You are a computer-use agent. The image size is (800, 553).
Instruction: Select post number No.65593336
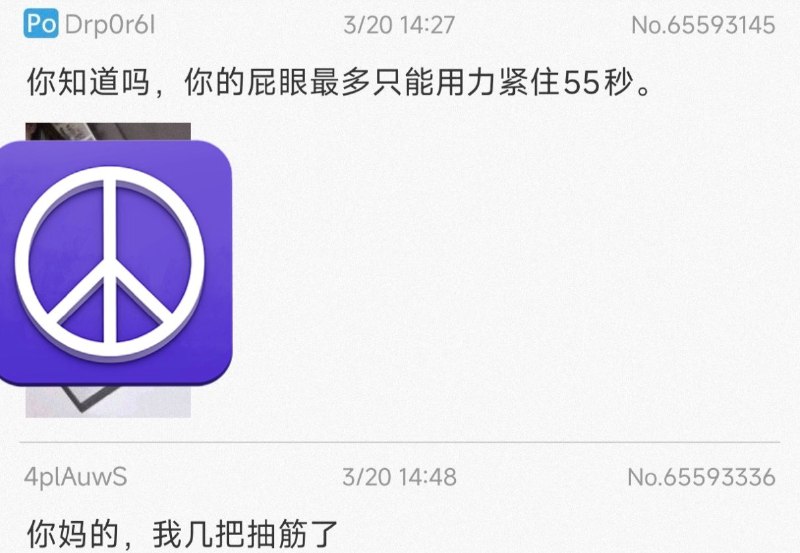[701, 477]
